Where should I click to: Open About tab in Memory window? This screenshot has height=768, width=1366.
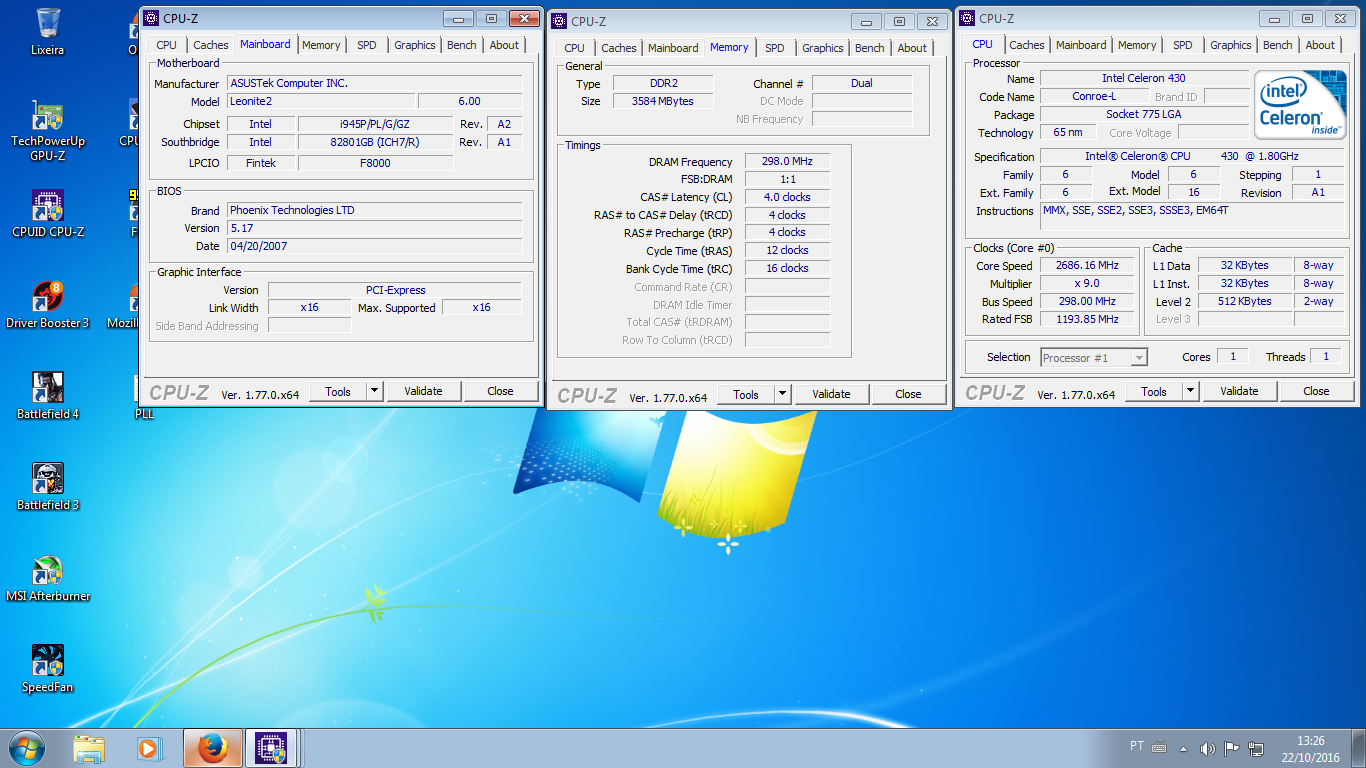(x=912, y=48)
